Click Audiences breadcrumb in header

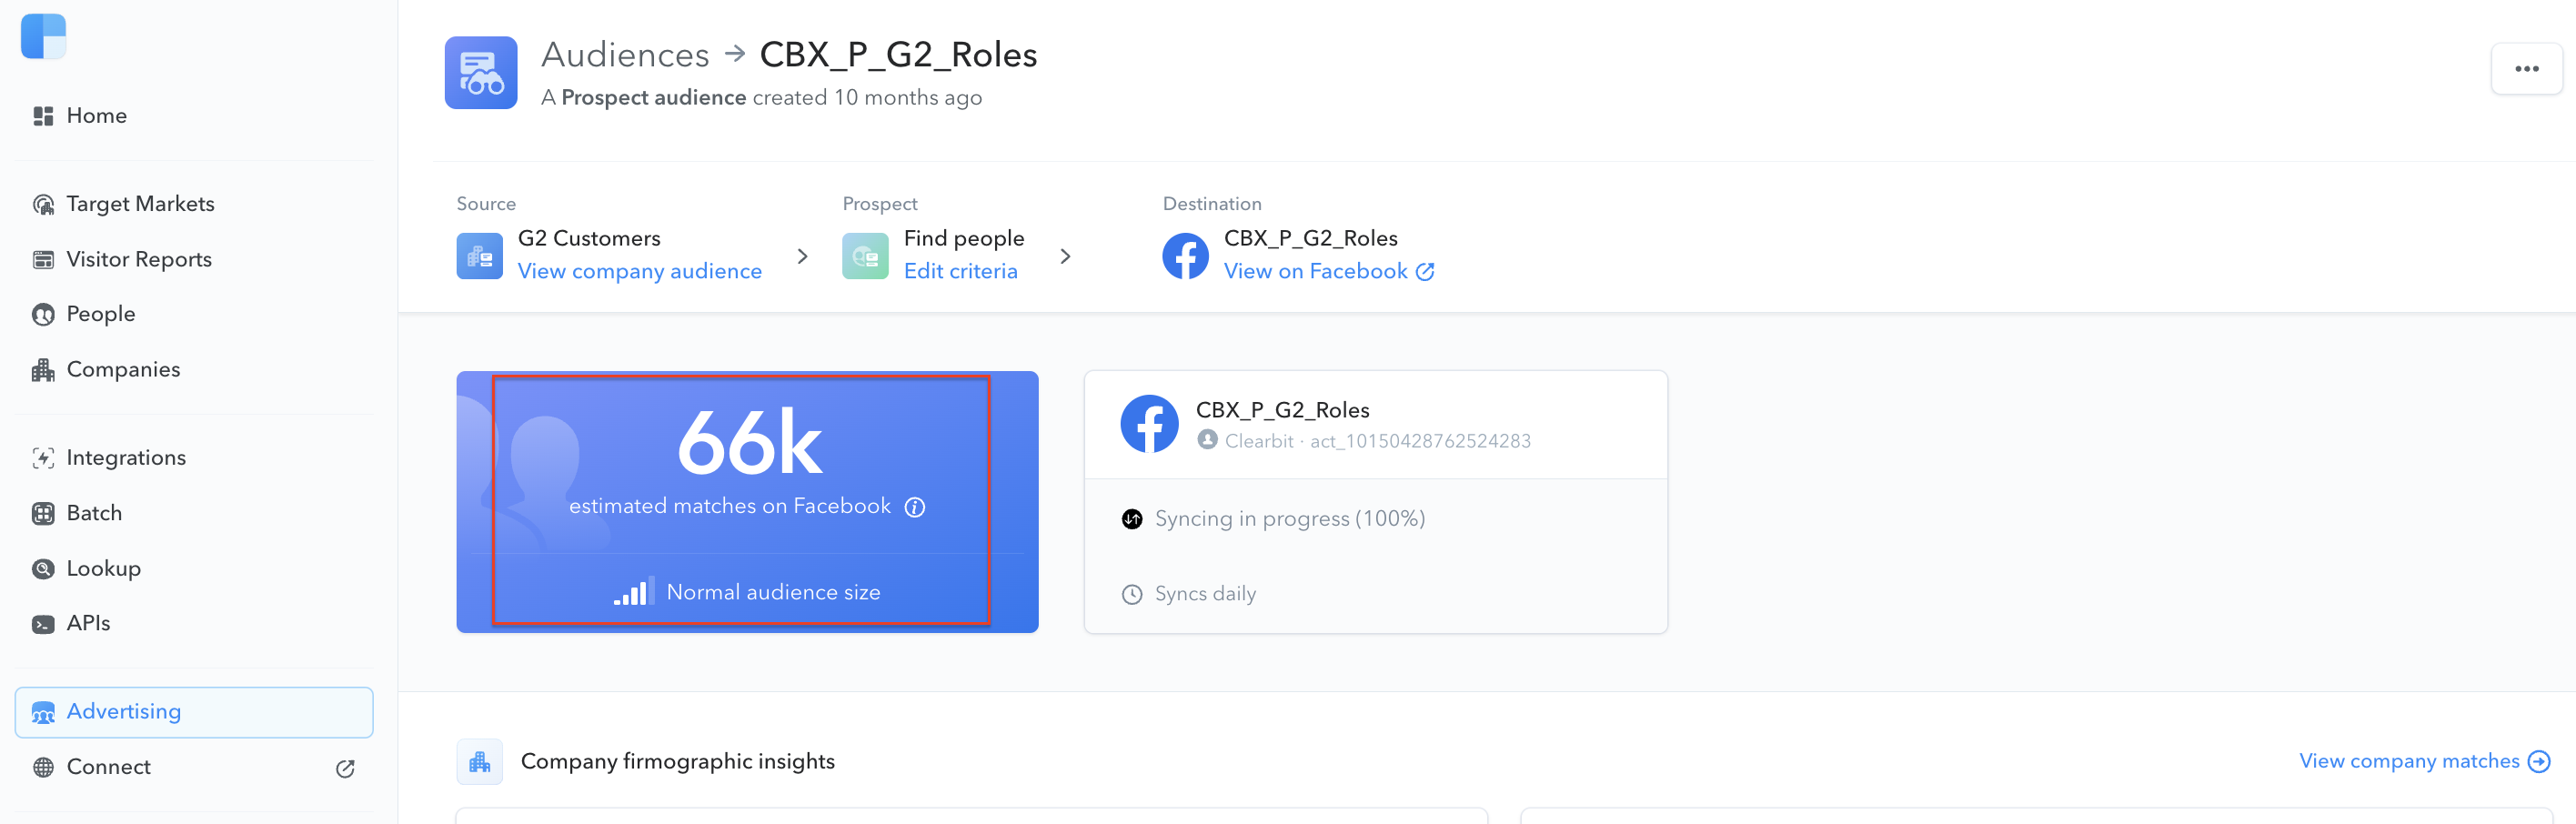coord(625,55)
